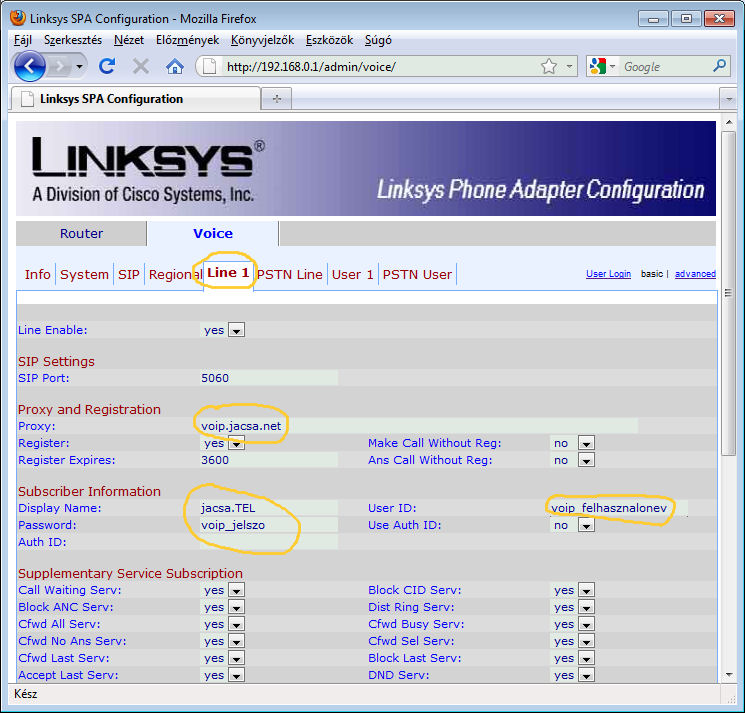Screen dimensions: 745x713
Task: Open the Cfwd No Ans Serv dropdown
Action: 236,641
